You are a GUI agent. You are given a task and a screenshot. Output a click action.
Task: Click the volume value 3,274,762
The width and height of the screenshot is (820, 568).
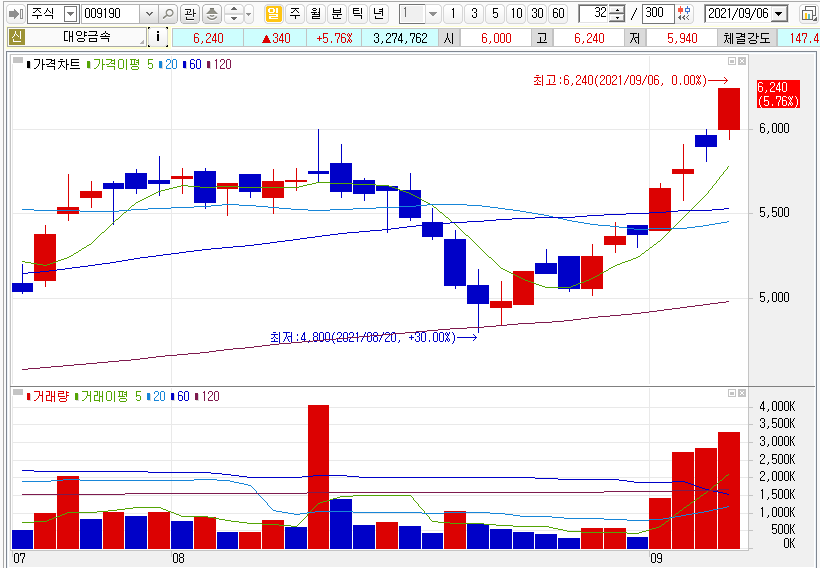click(400, 38)
